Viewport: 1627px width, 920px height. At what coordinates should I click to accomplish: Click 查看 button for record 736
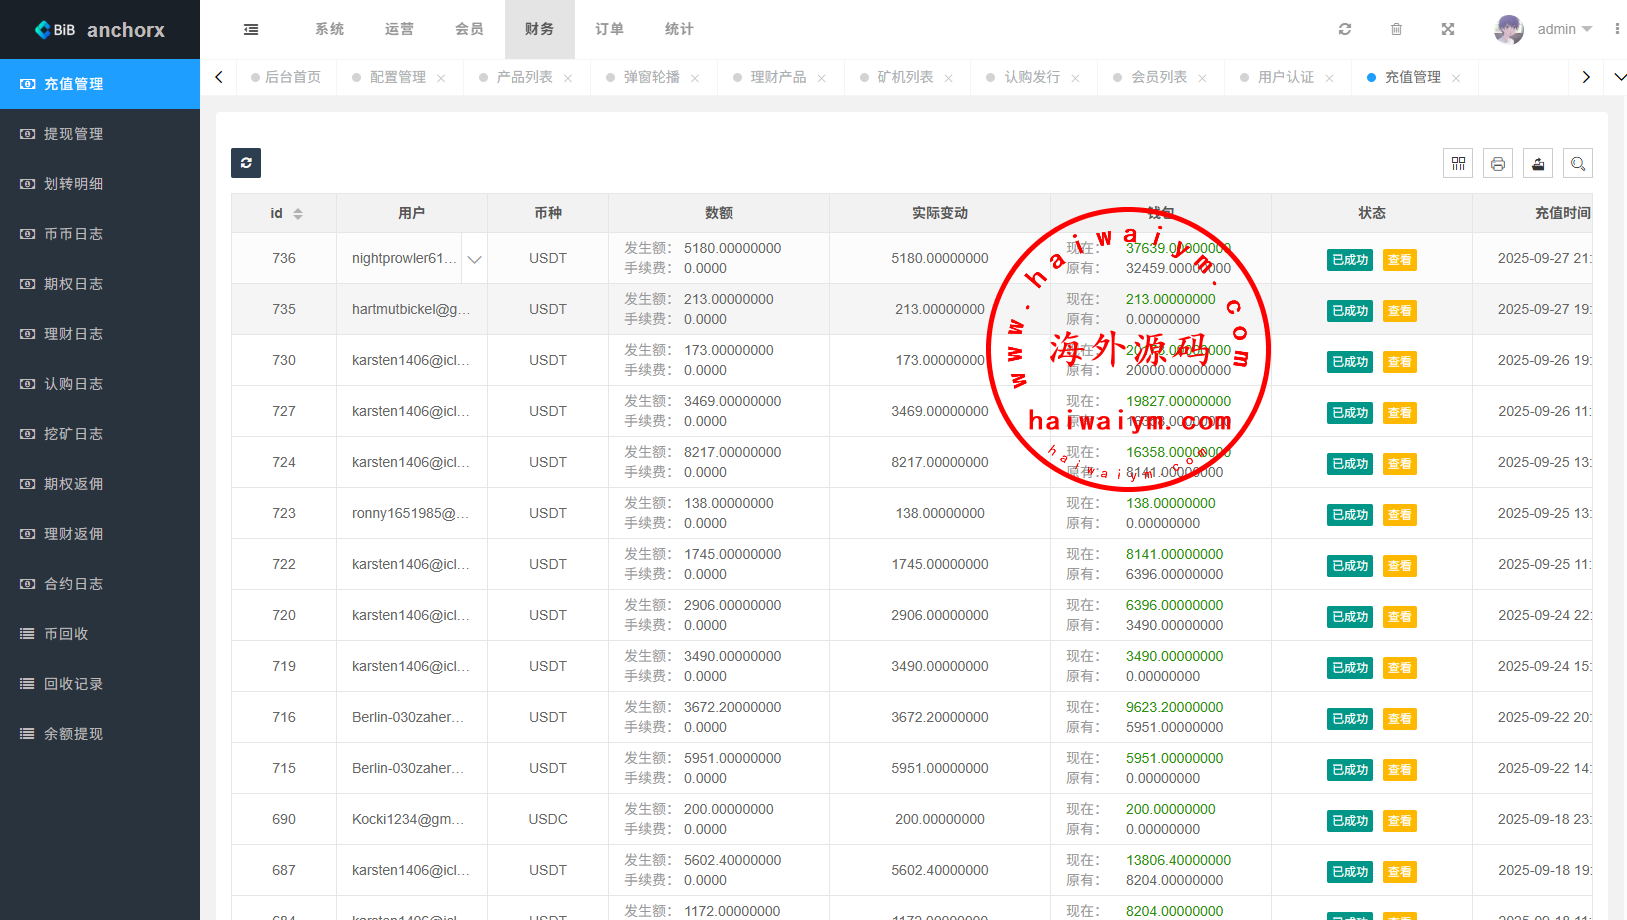pyautogui.click(x=1399, y=260)
